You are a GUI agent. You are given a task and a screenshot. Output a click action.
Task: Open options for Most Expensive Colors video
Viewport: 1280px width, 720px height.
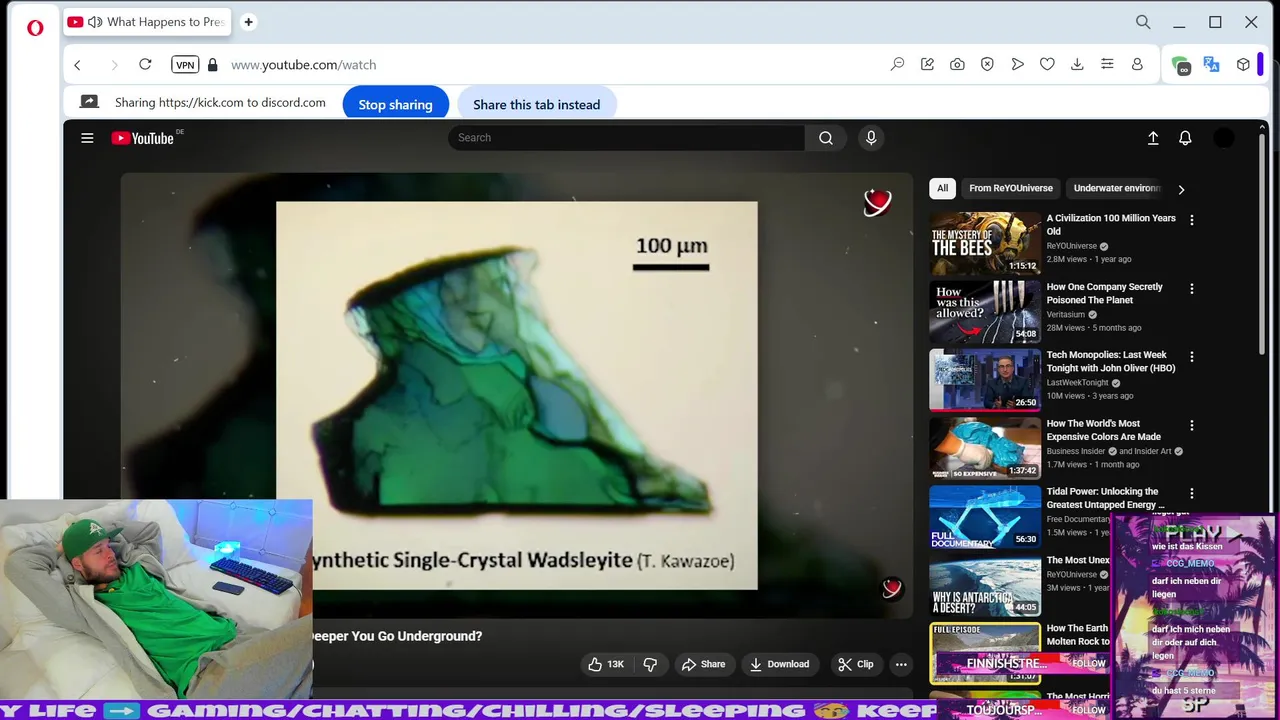point(1191,426)
